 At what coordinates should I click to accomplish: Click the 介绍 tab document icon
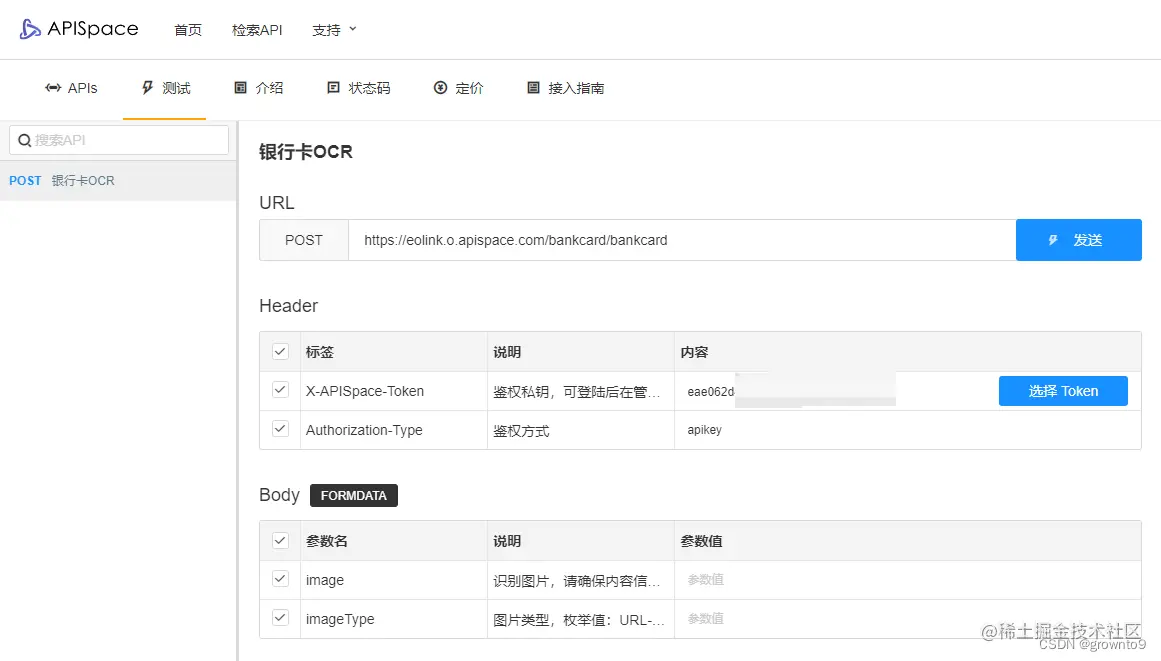coord(240,88)
